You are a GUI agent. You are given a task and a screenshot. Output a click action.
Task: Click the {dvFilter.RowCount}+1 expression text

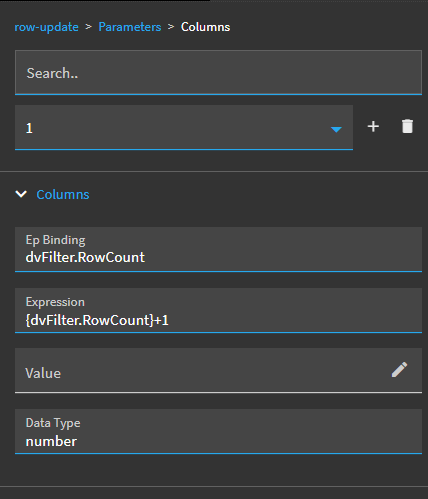coord(97,320)
